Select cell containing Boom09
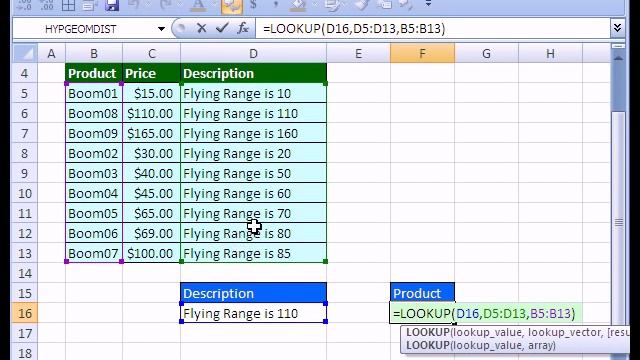This screenshot has width=640, height=360. [x=94, y=133]
